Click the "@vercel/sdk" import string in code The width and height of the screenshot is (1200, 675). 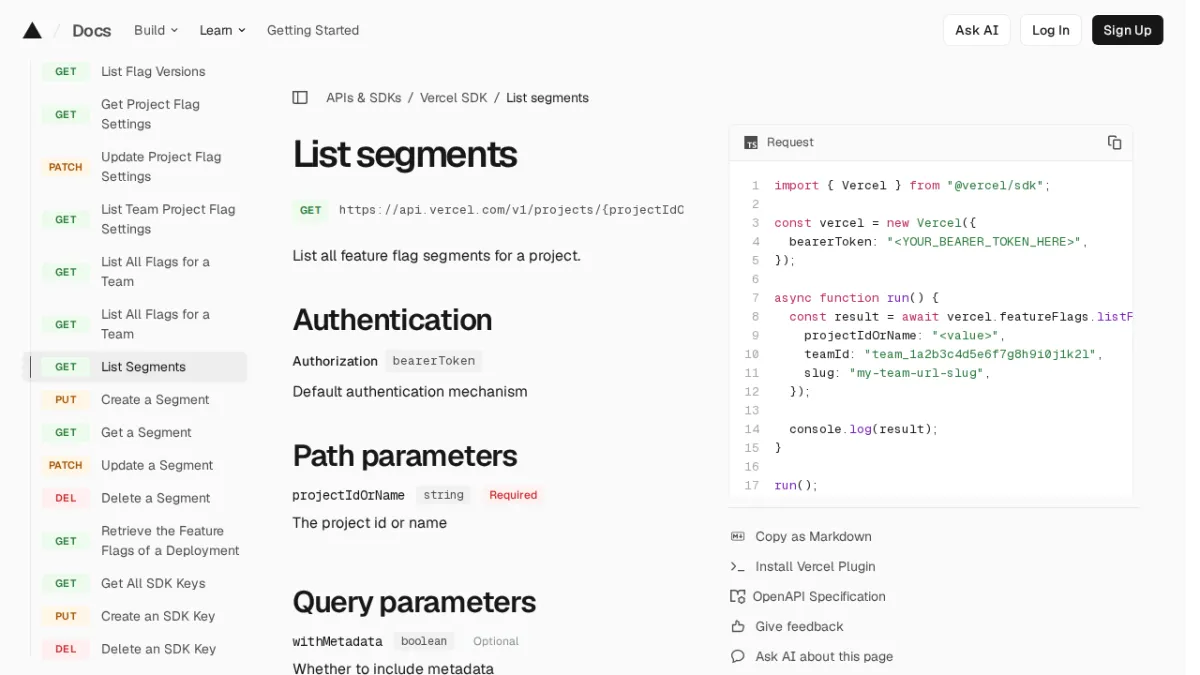click(x=995, y=186)
